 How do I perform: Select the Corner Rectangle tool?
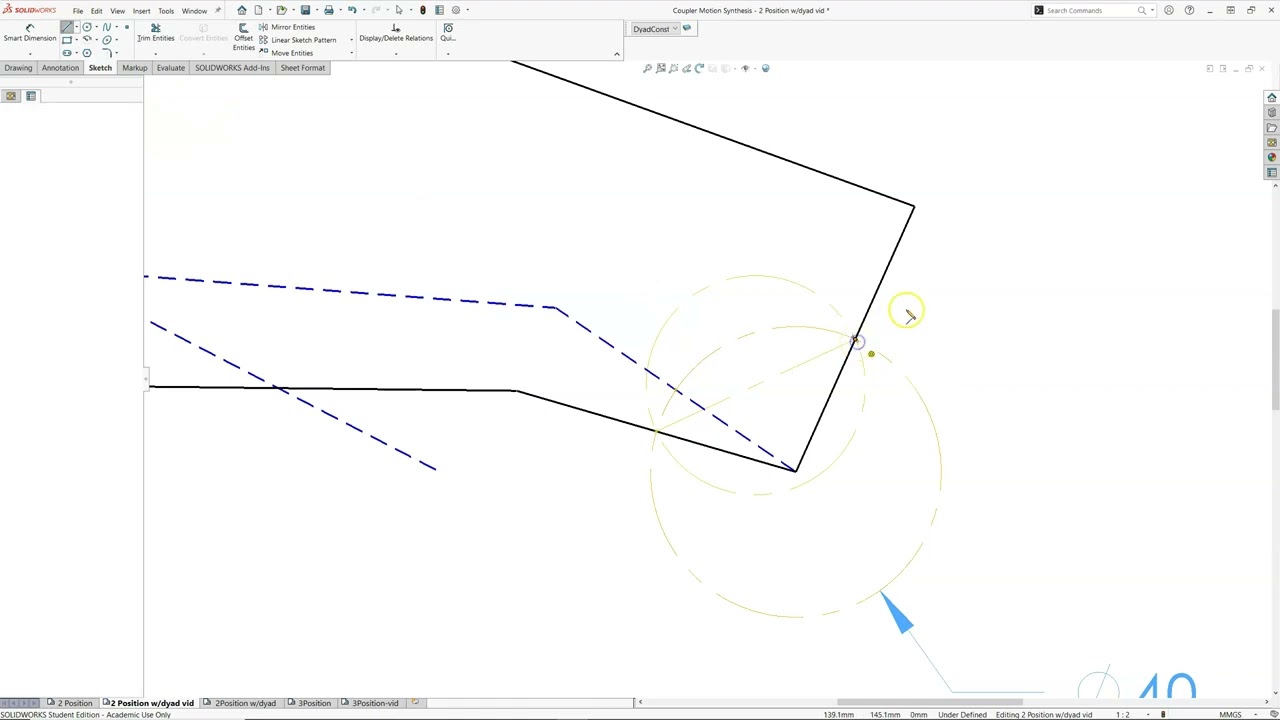pyautogui.click(x=67, y=40)
